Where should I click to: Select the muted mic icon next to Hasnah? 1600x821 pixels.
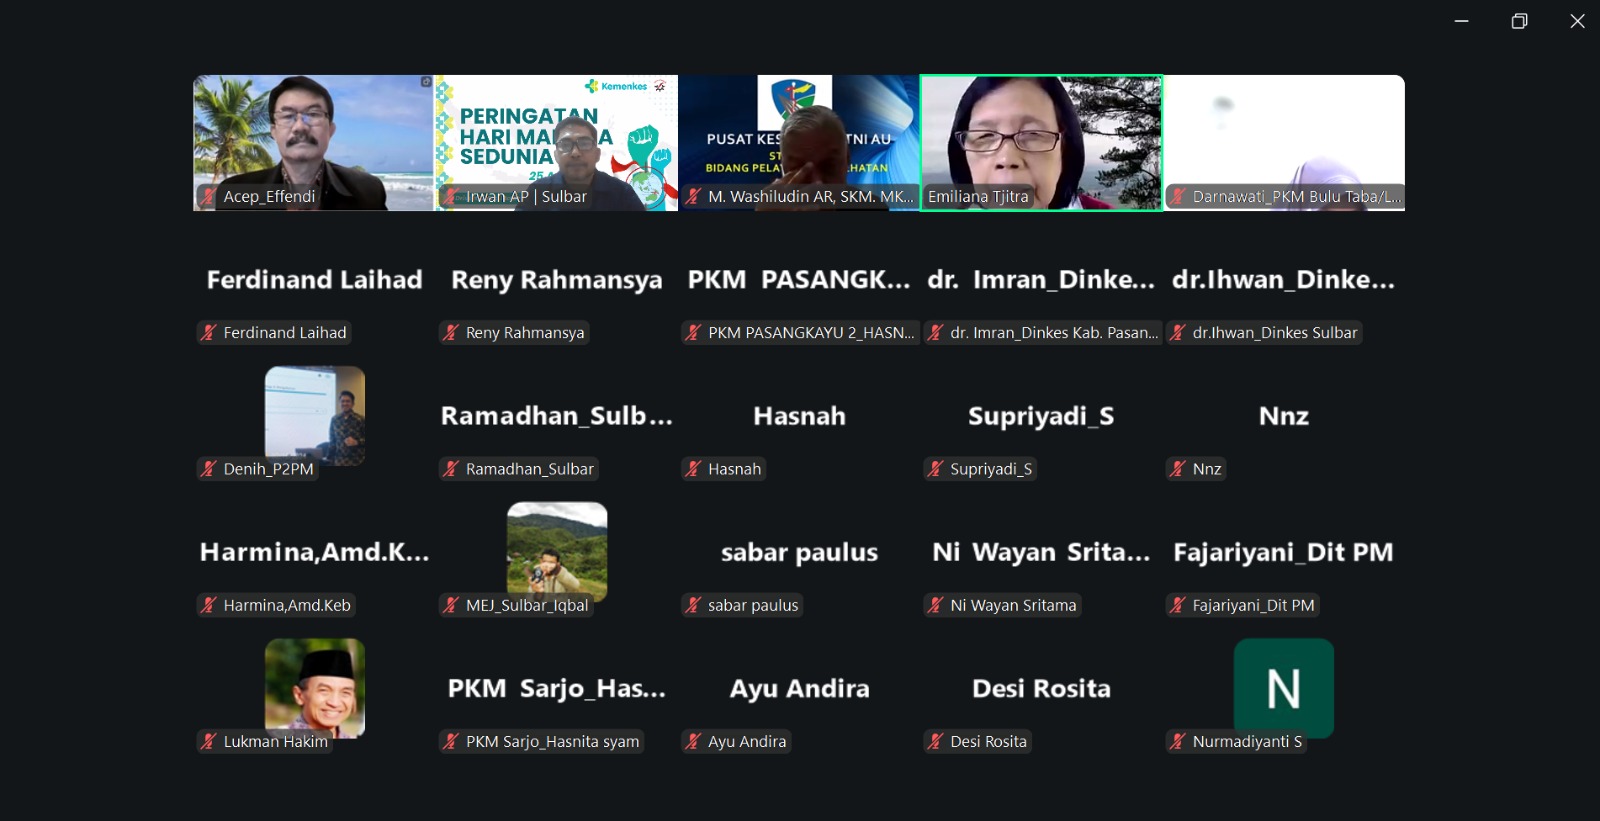pyautogui.click(x=693, y=469)
